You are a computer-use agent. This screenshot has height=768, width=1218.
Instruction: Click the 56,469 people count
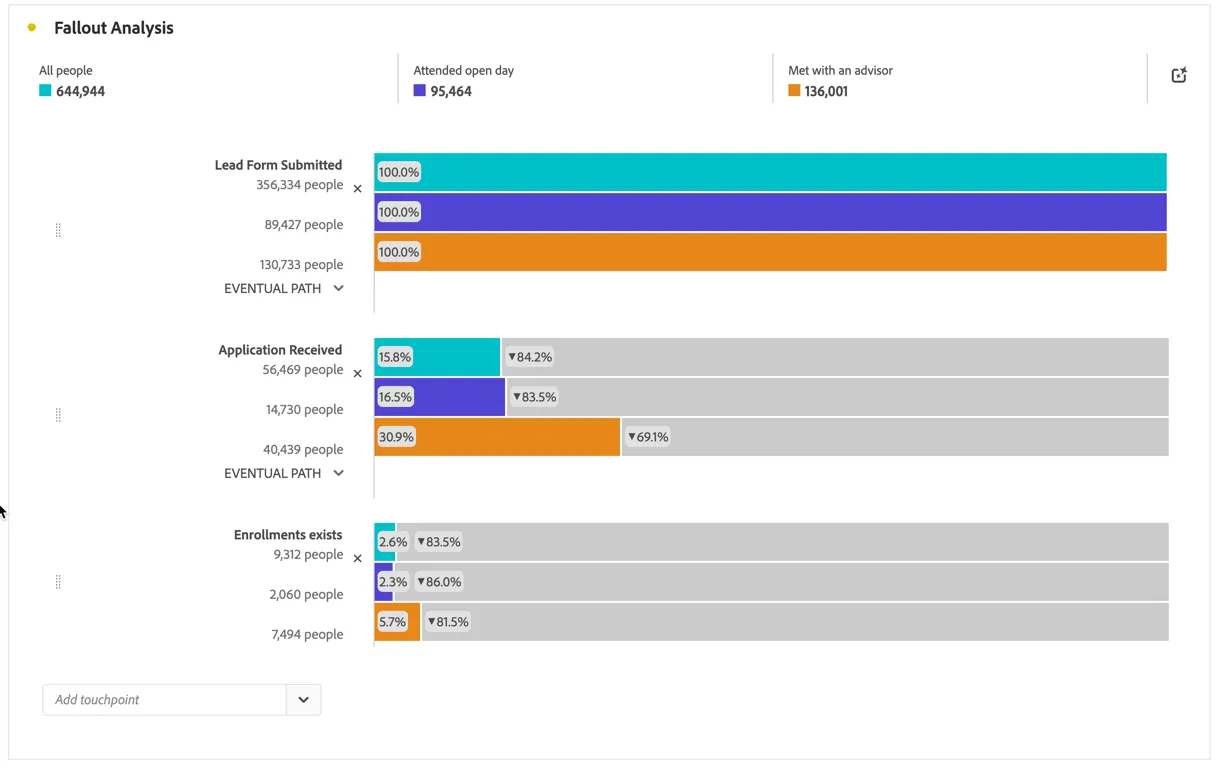(x=303, y=370)
